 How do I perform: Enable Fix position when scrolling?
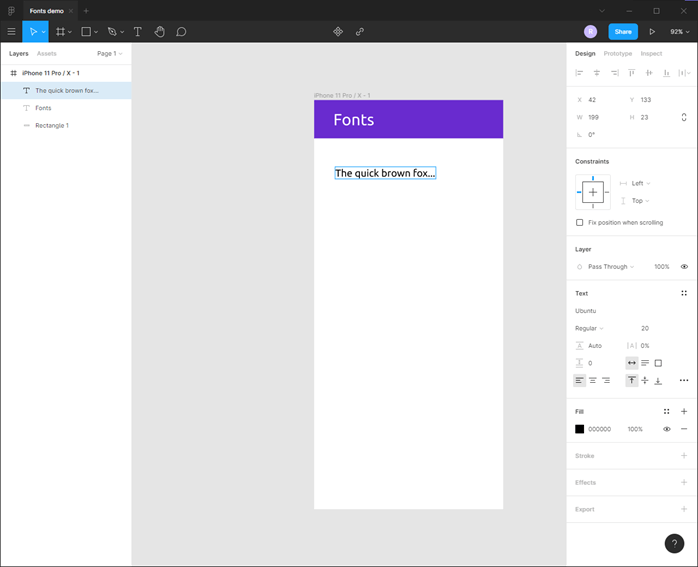click(580, 222)
